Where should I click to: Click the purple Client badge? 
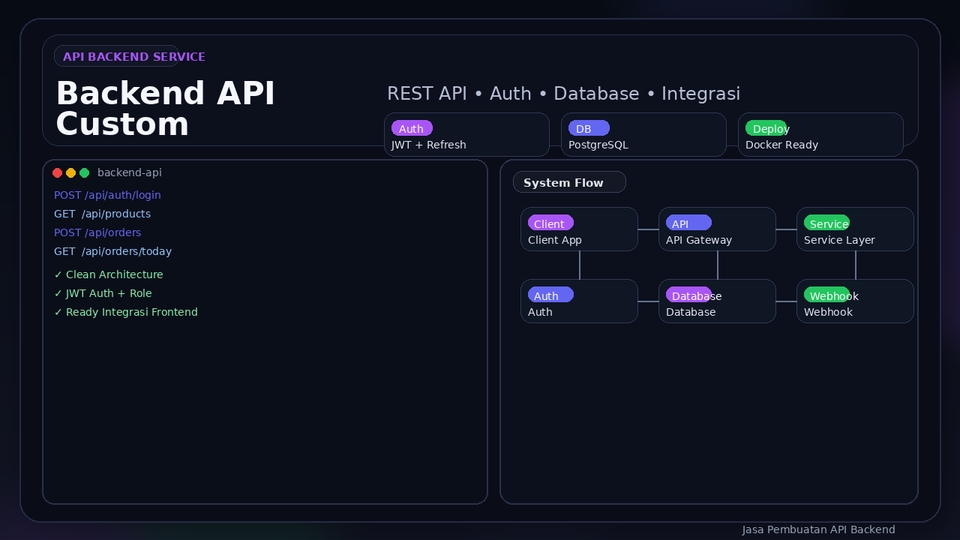(x=550, y=223)
